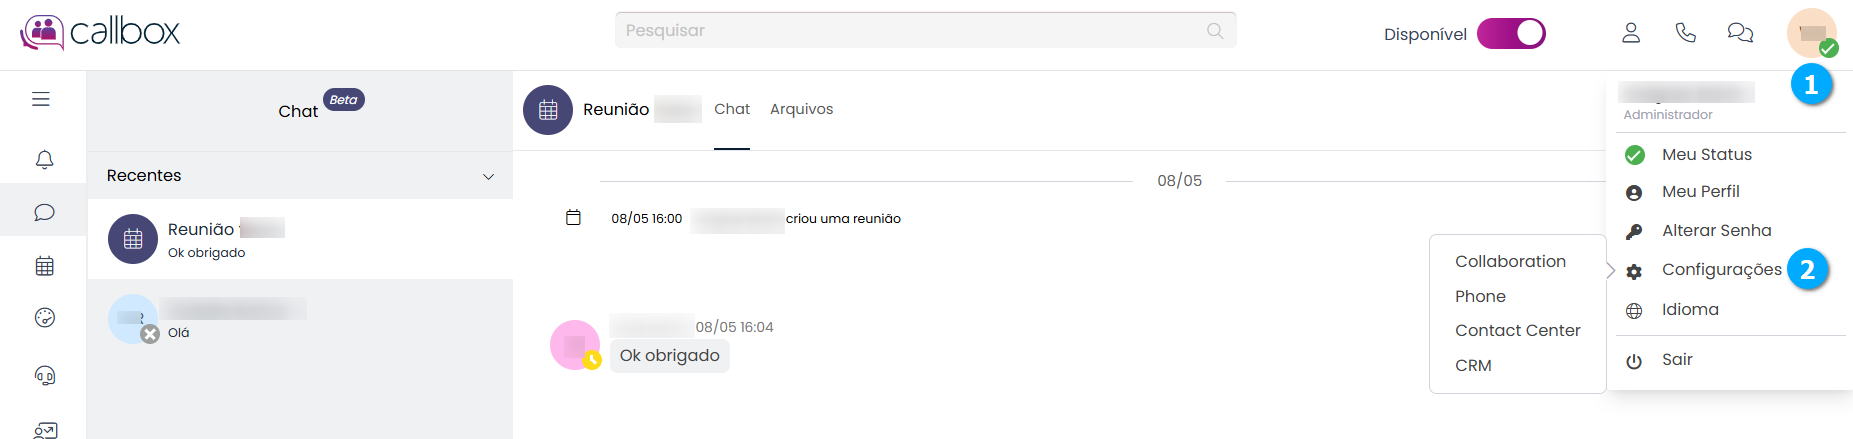Image resolution: width=1853 pixels, height=439 pixels.
Task: Click the phone icon in header
Action: click(x=1685, y=33)
